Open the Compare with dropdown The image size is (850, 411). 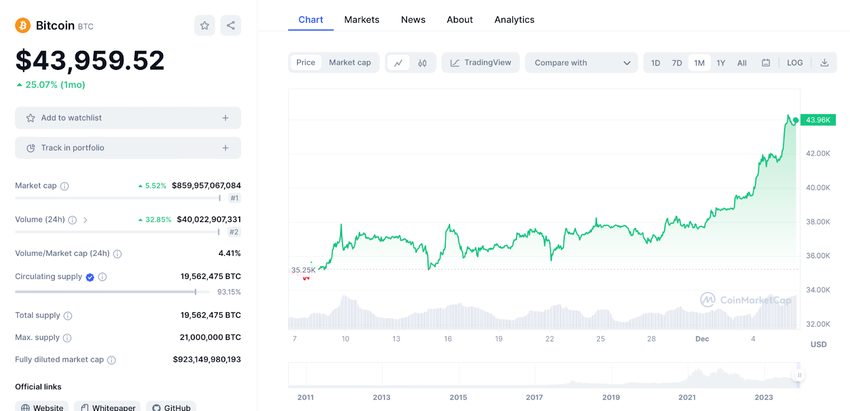click(581, 63)
